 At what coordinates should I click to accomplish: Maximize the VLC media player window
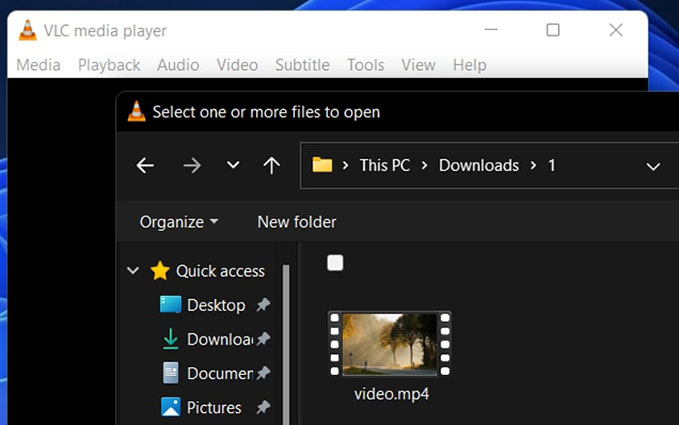[x=553, y=30]
